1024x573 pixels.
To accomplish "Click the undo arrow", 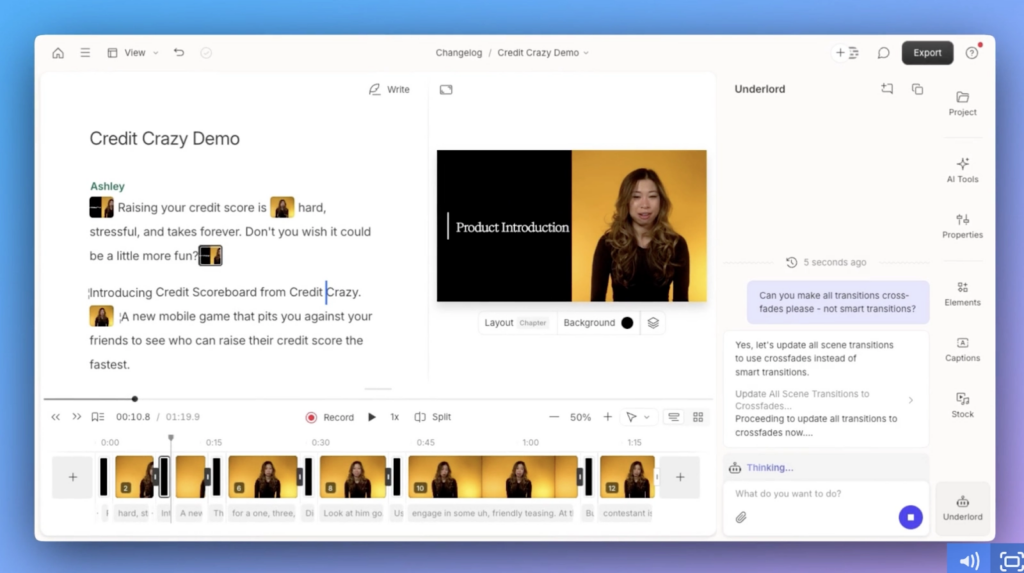I will 179,53.
